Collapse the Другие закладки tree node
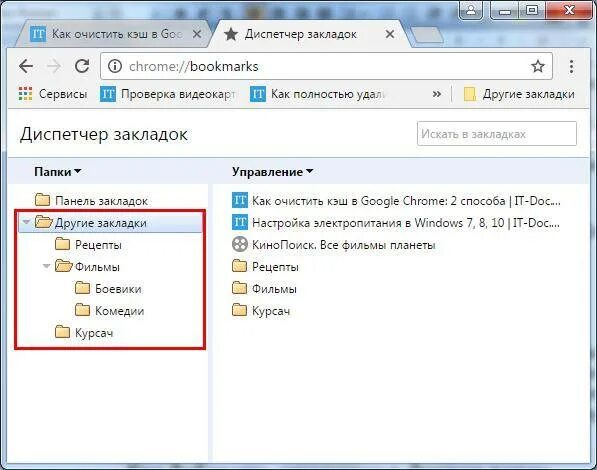Viewport: 597px width, 470px height. click(26, 222)
